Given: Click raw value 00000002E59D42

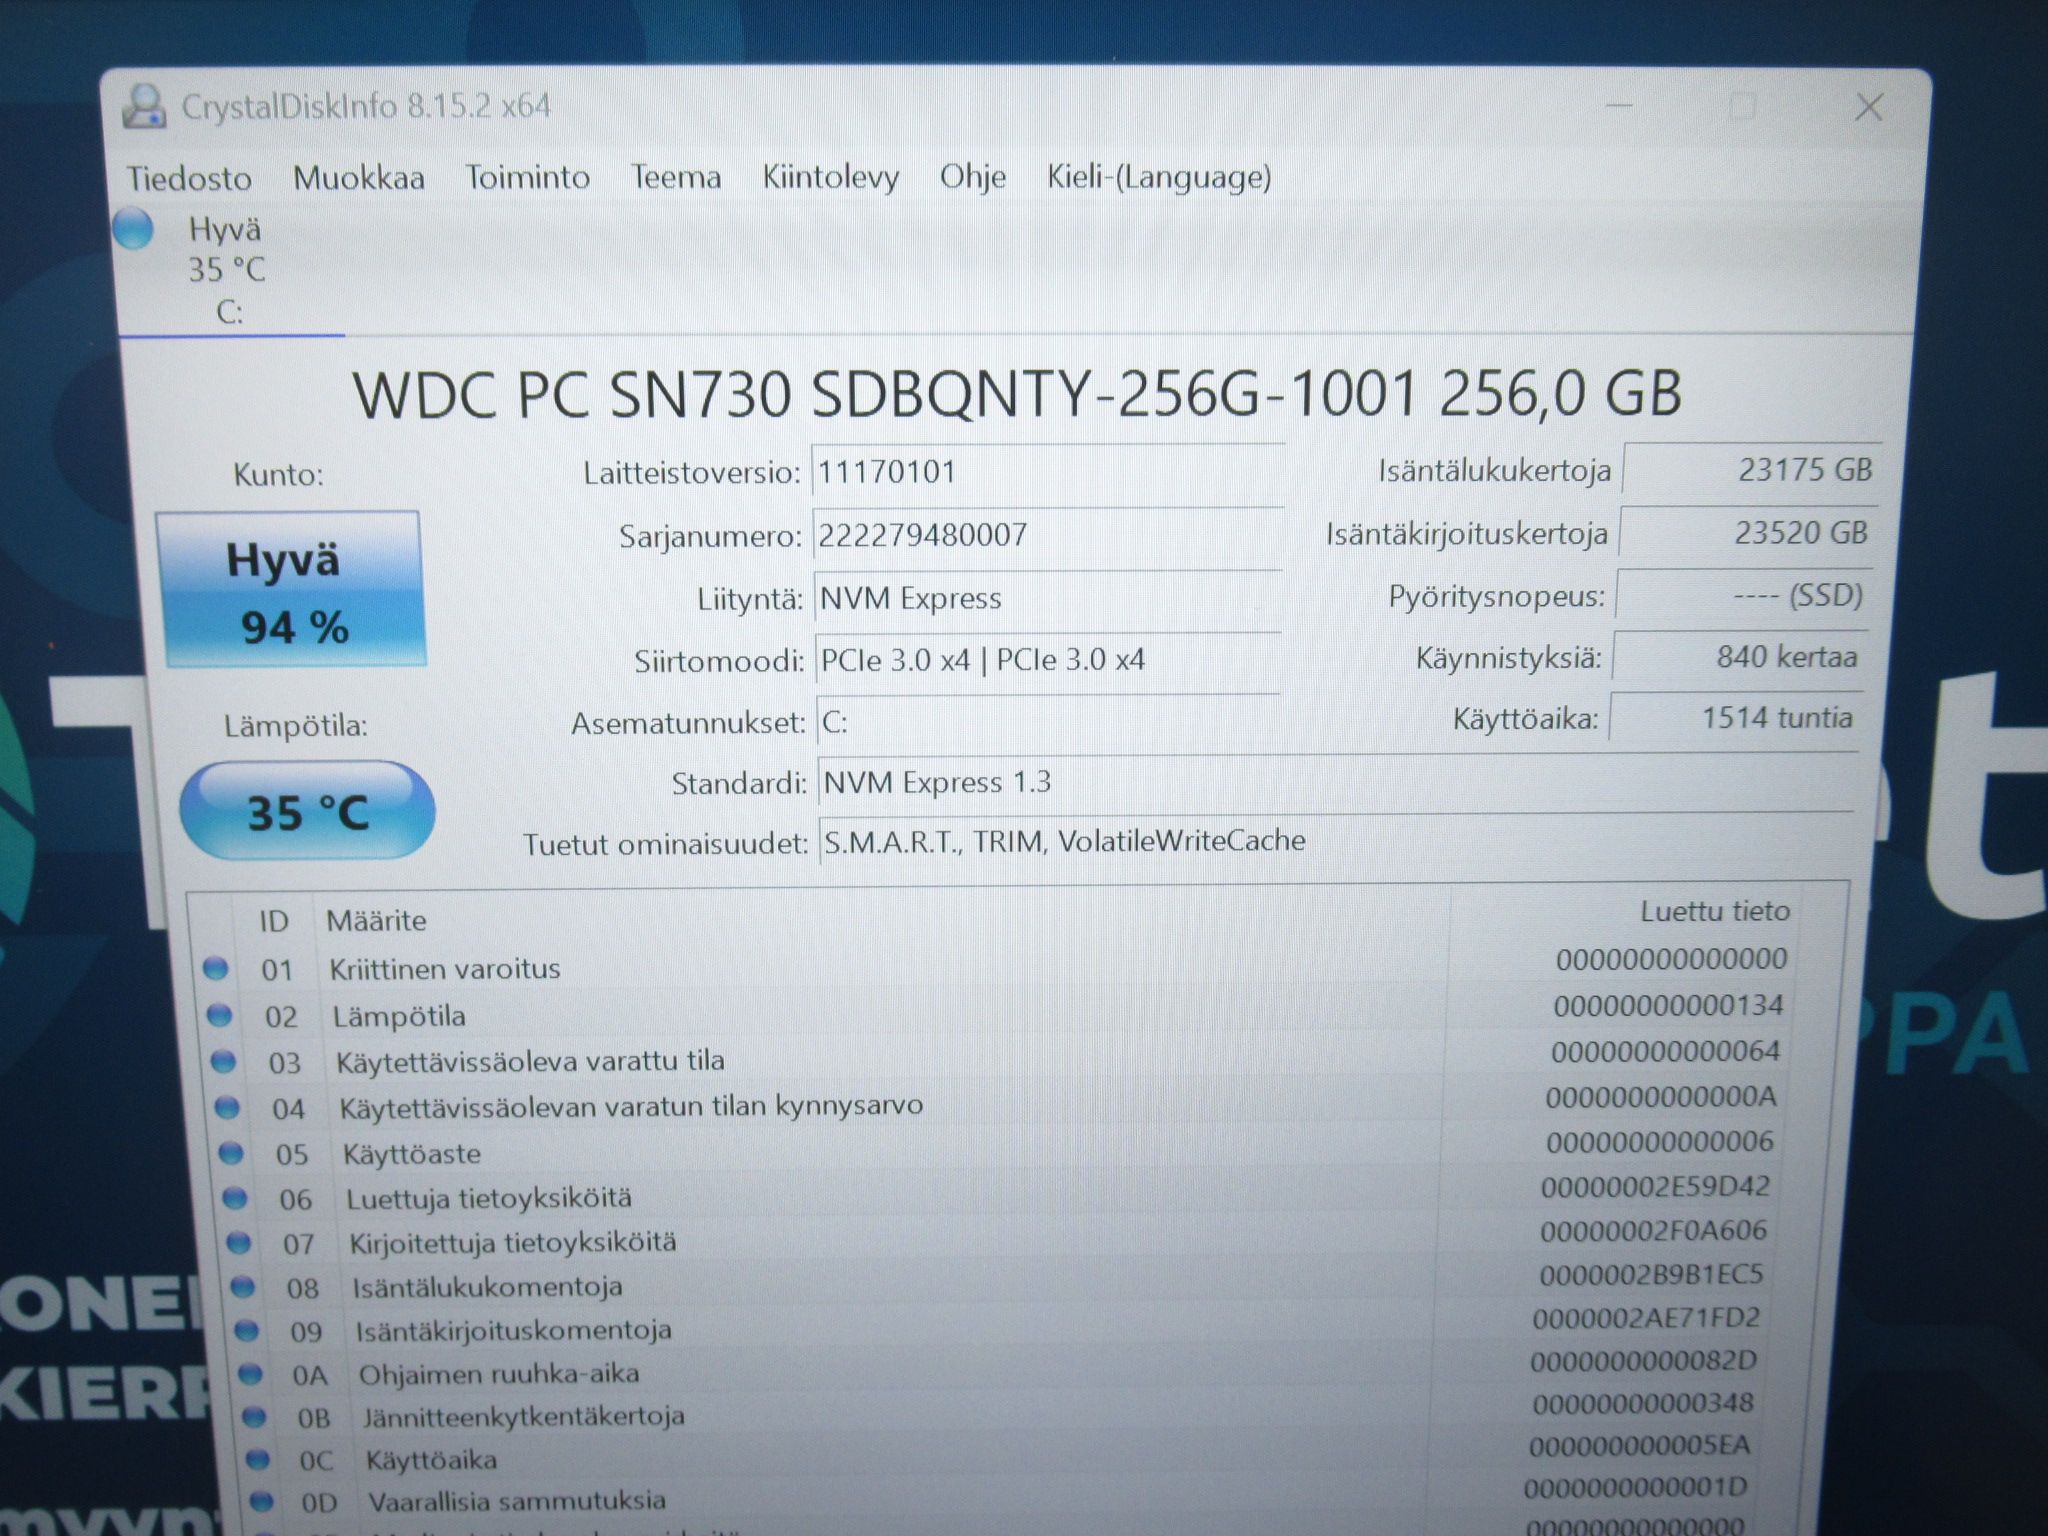Looking at the screenshot, I should [x=1656, y=1187].
